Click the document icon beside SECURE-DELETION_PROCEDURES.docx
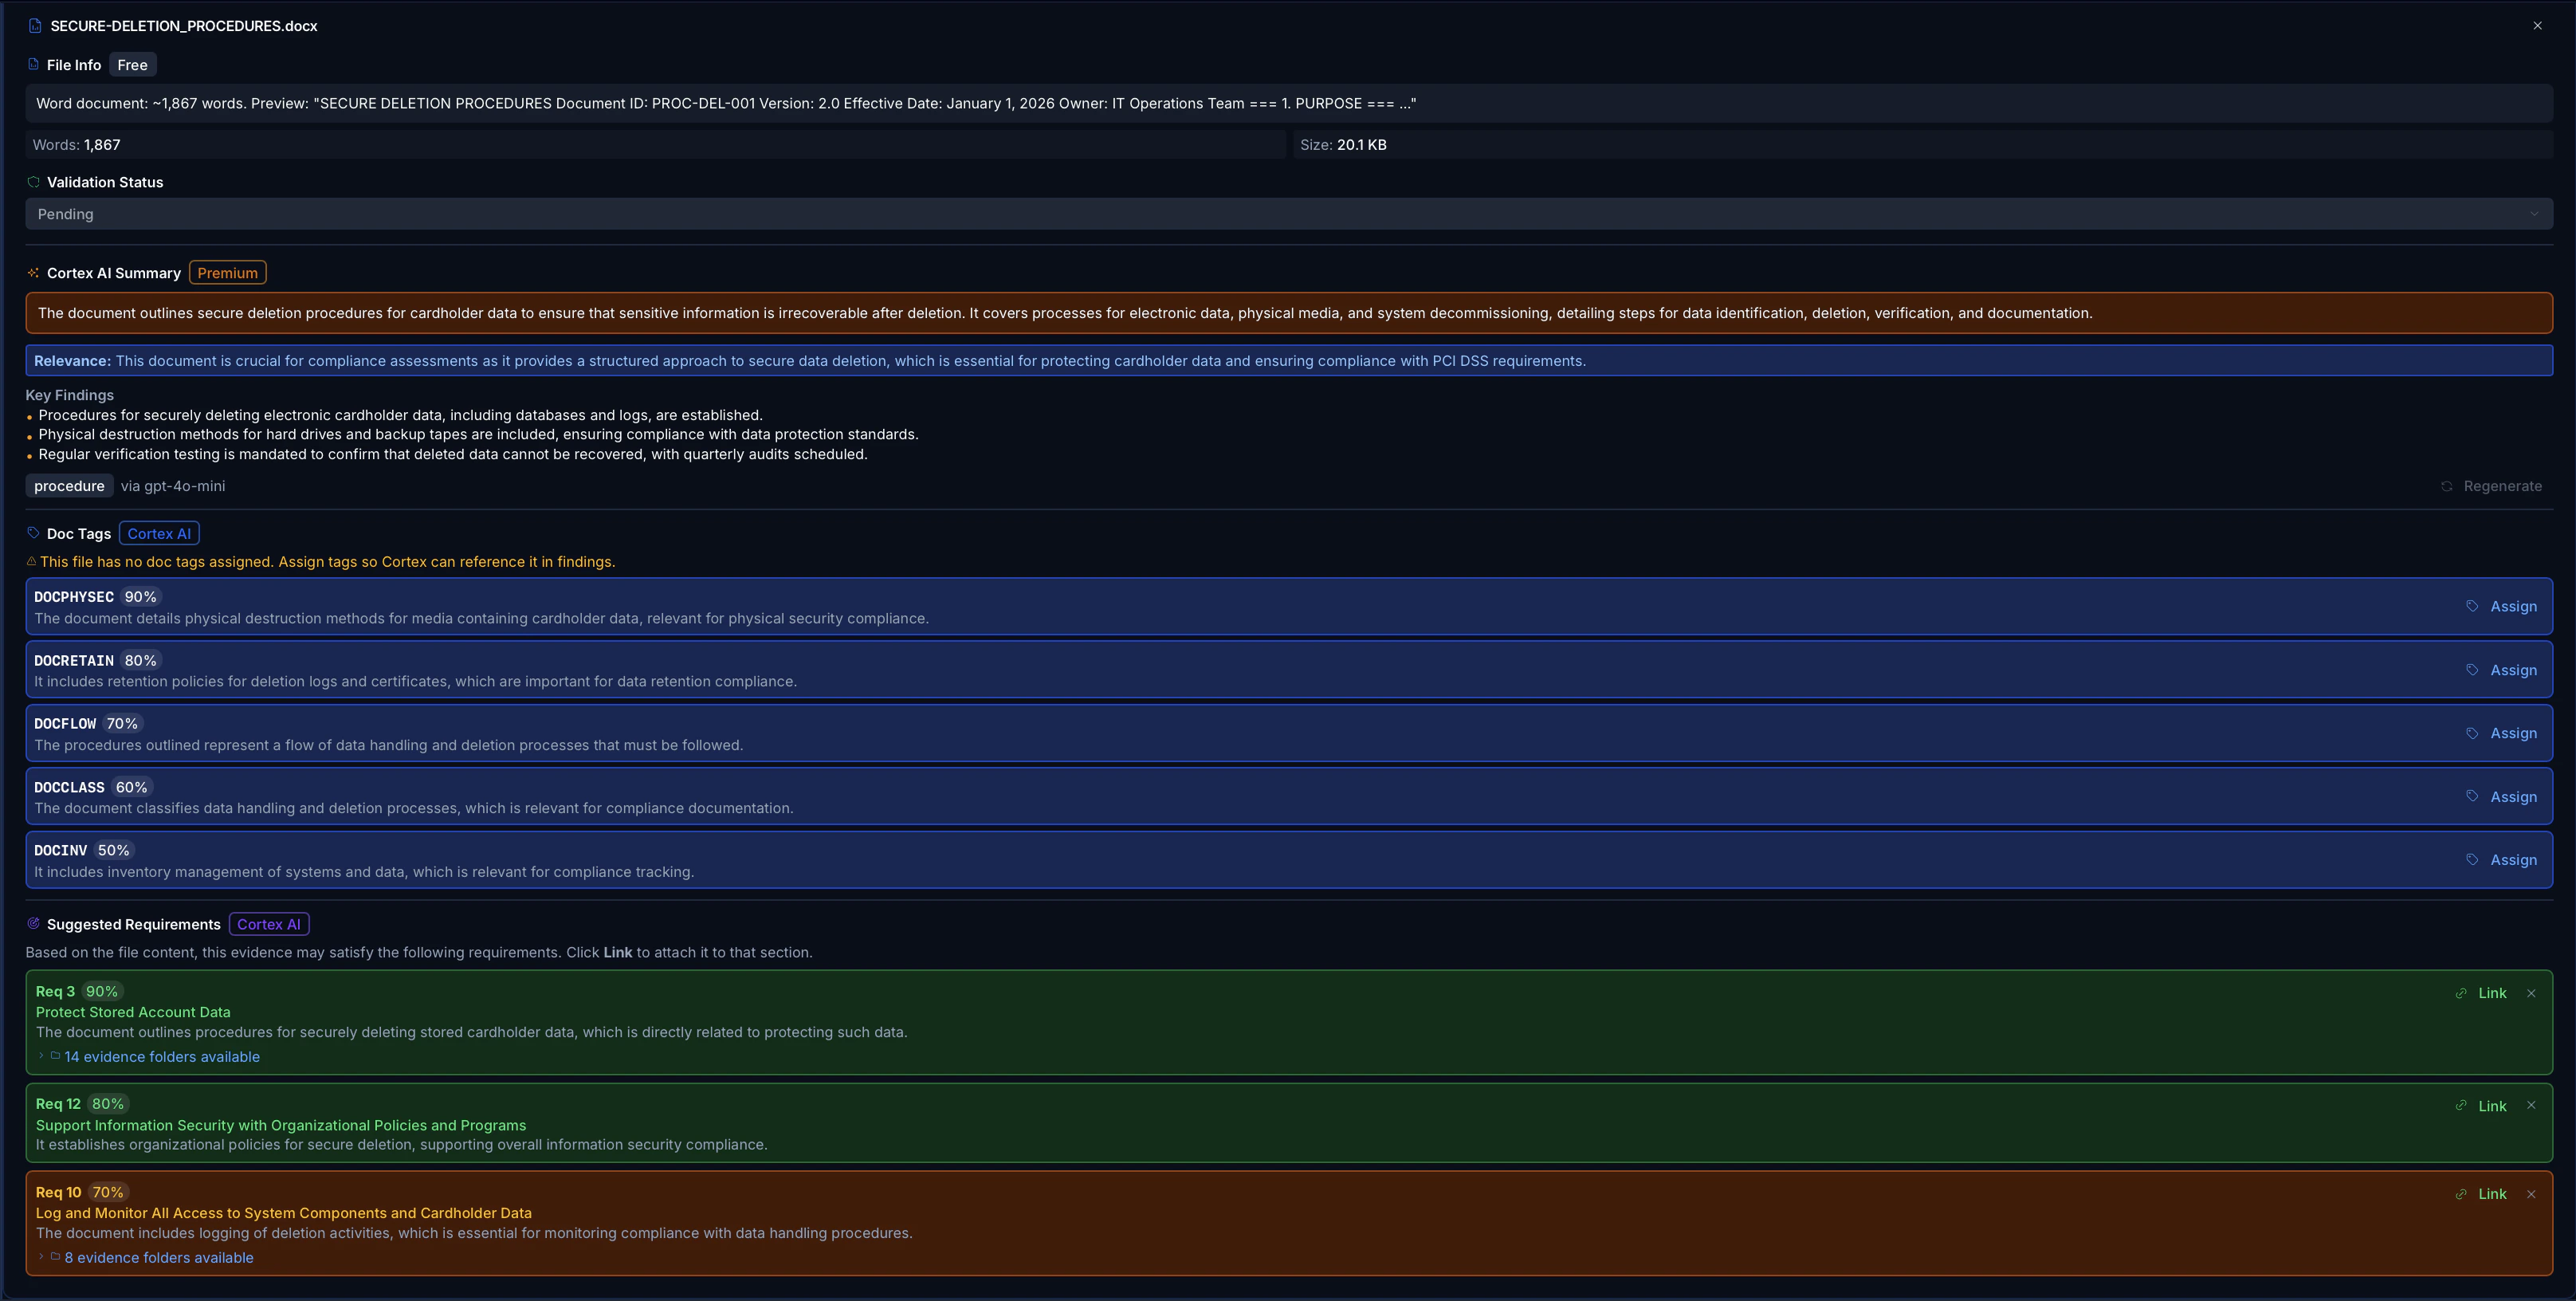2576x1301 pixels. click(37, 26)
